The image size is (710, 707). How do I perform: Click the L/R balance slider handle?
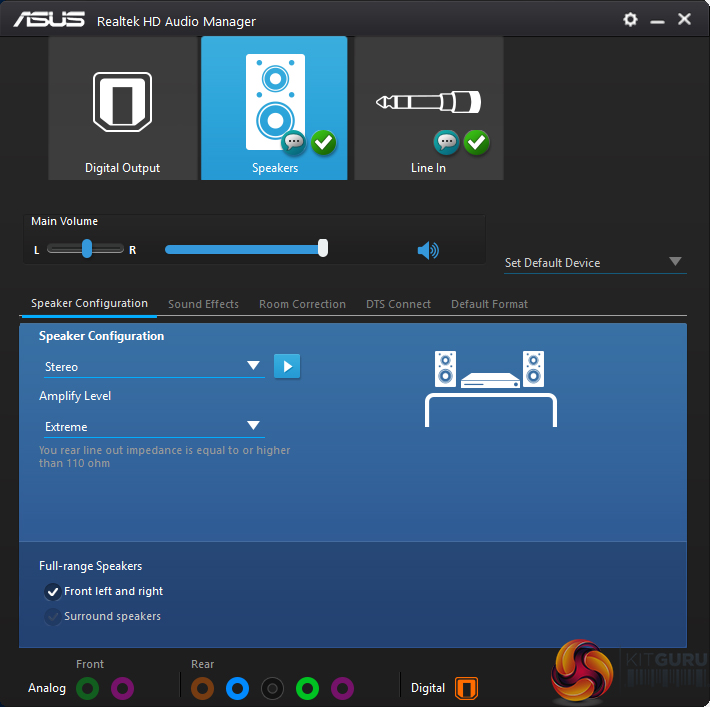[x=87, y=249]
